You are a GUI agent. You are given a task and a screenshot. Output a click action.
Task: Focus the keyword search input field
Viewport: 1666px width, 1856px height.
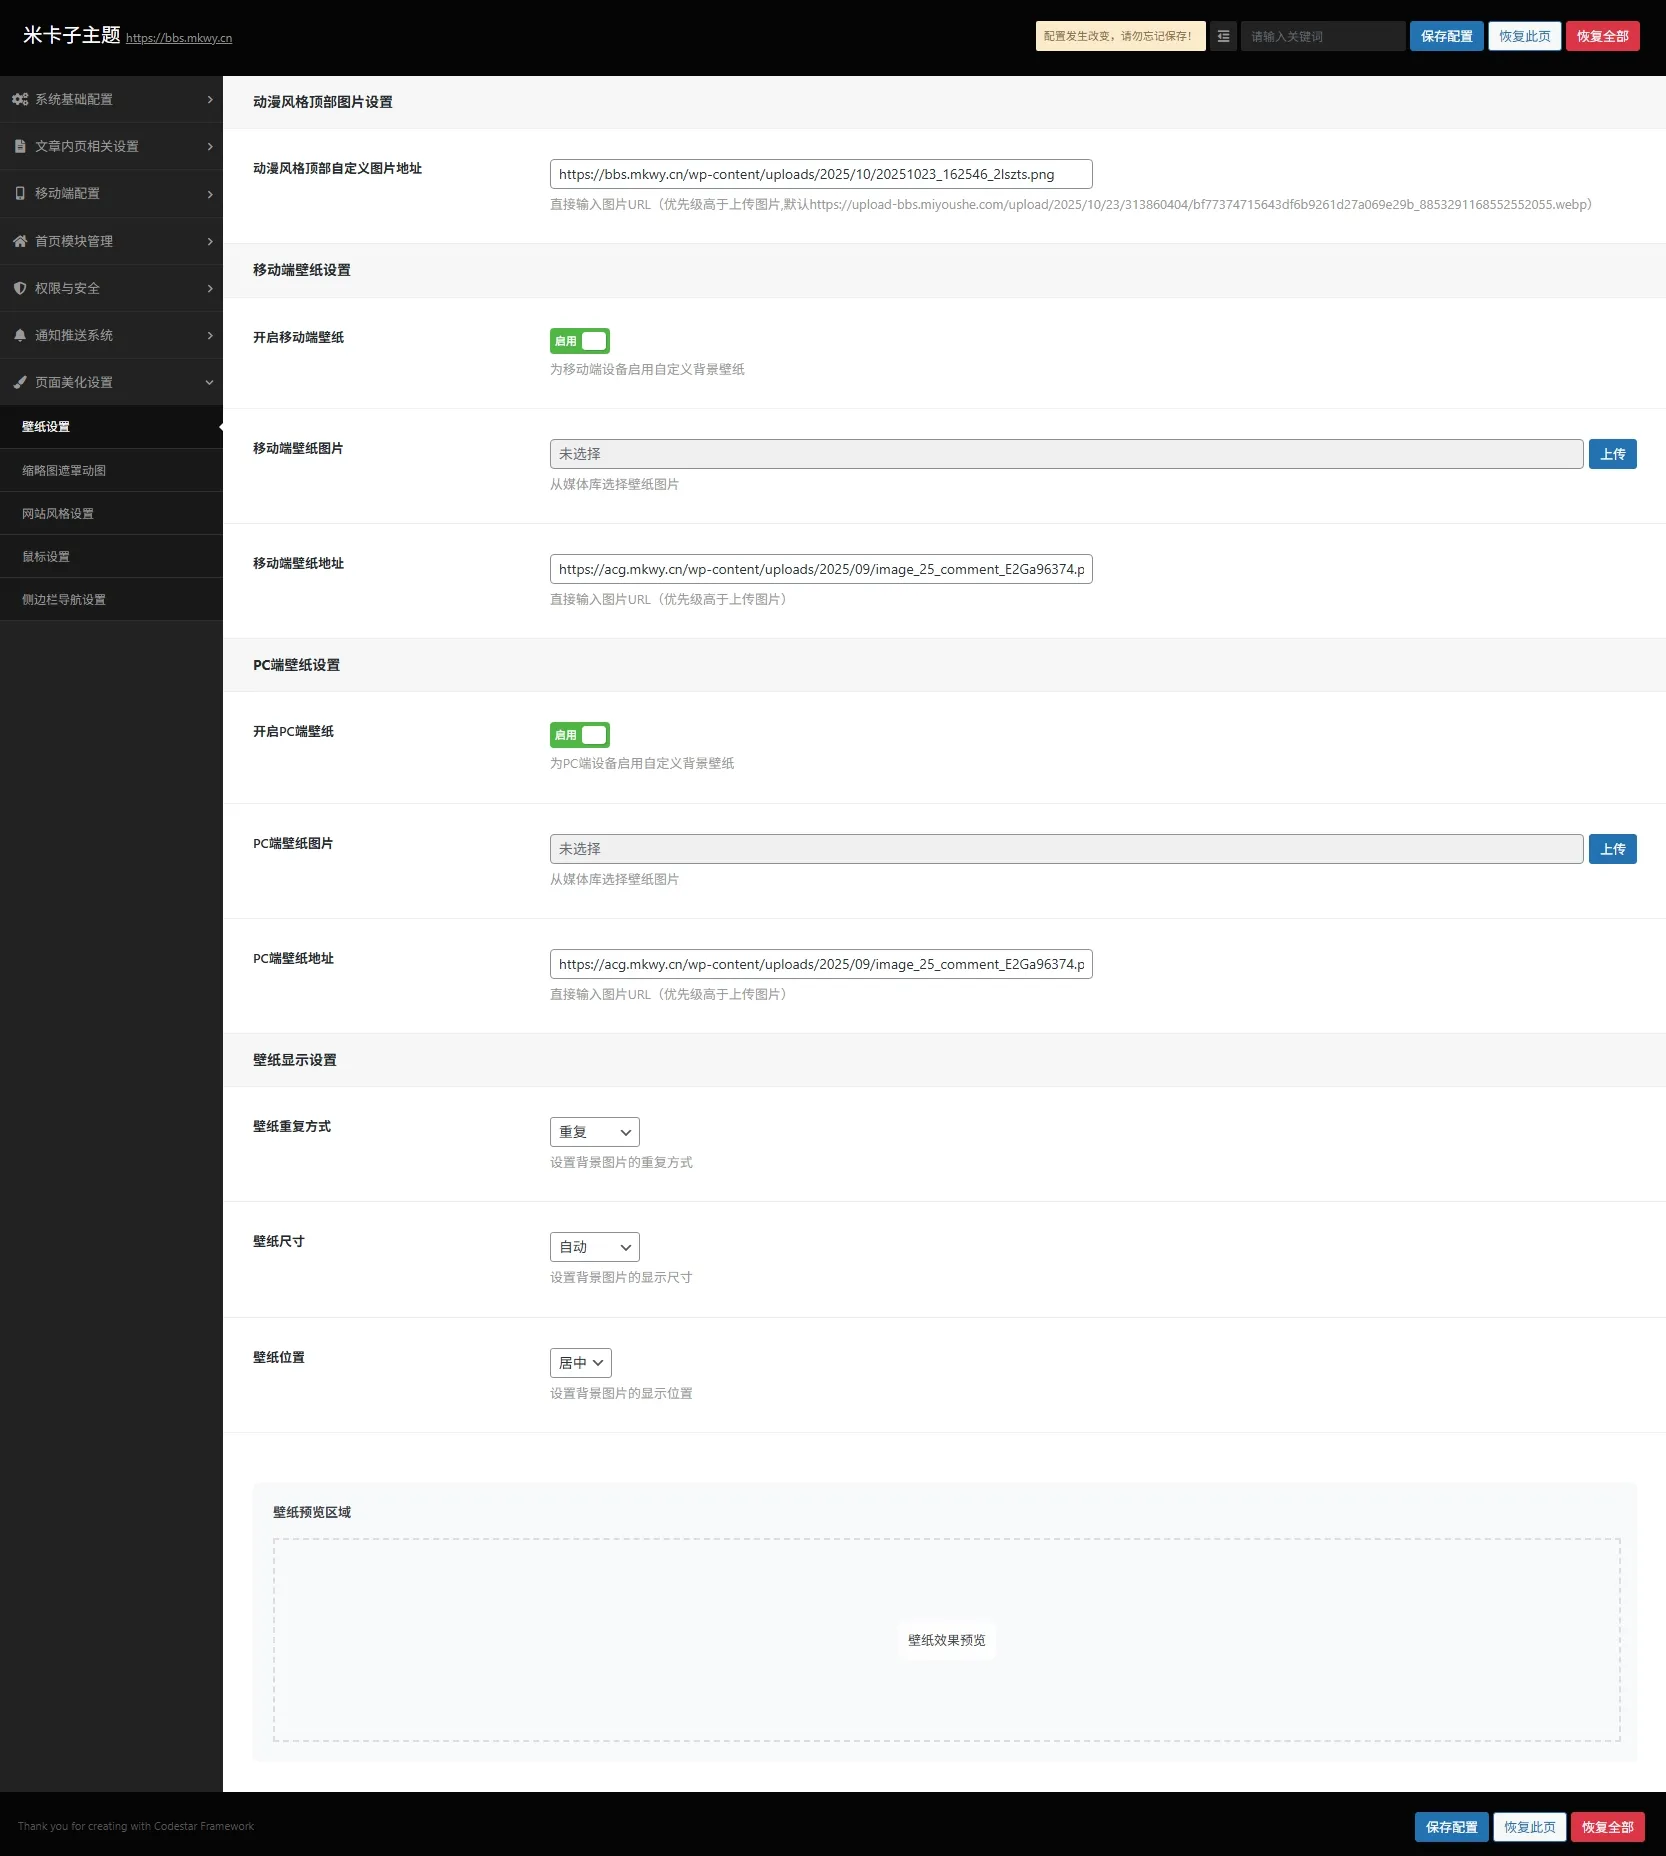point(1322,36)
